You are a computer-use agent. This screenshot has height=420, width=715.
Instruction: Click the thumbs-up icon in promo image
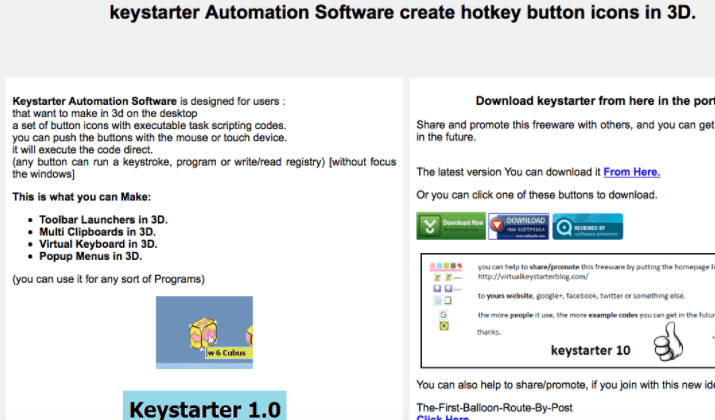[x=668, y=342]
